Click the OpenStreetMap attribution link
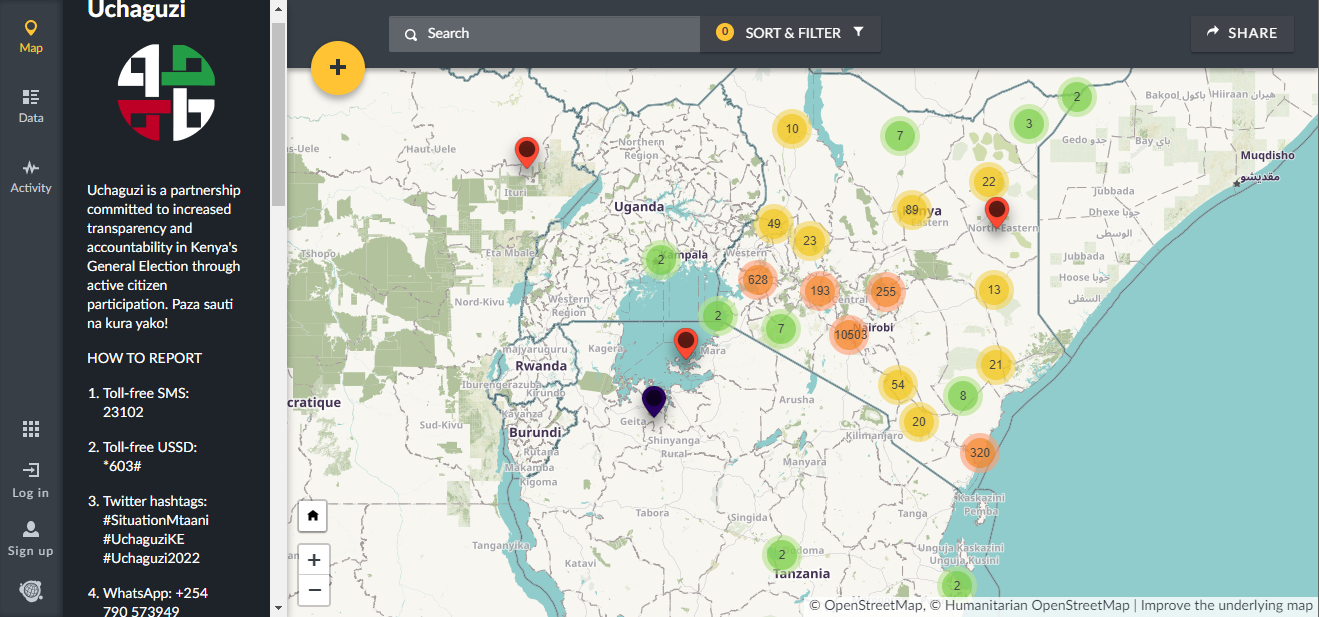The image size is (1319, 617). [x=866, y=605]
